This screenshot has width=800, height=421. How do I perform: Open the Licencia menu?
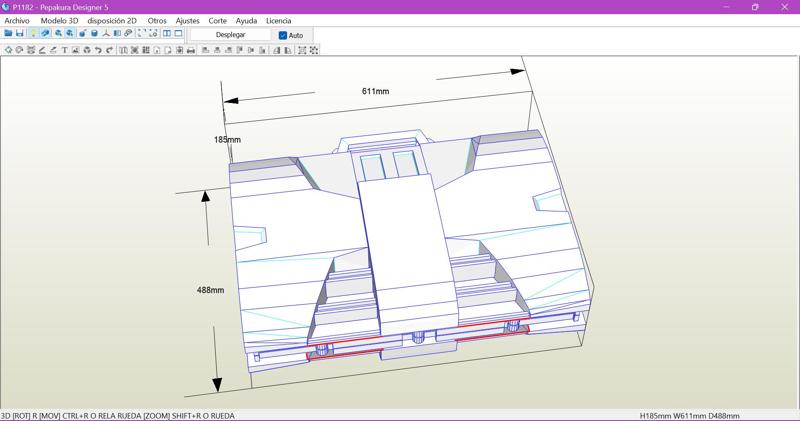coord(278,20)
